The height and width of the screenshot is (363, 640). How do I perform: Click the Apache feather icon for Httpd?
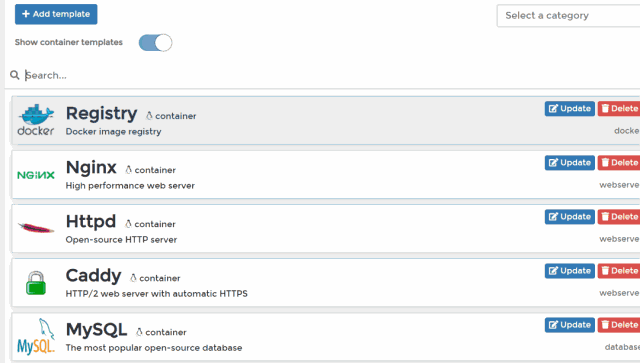click(x=36, y=228)
